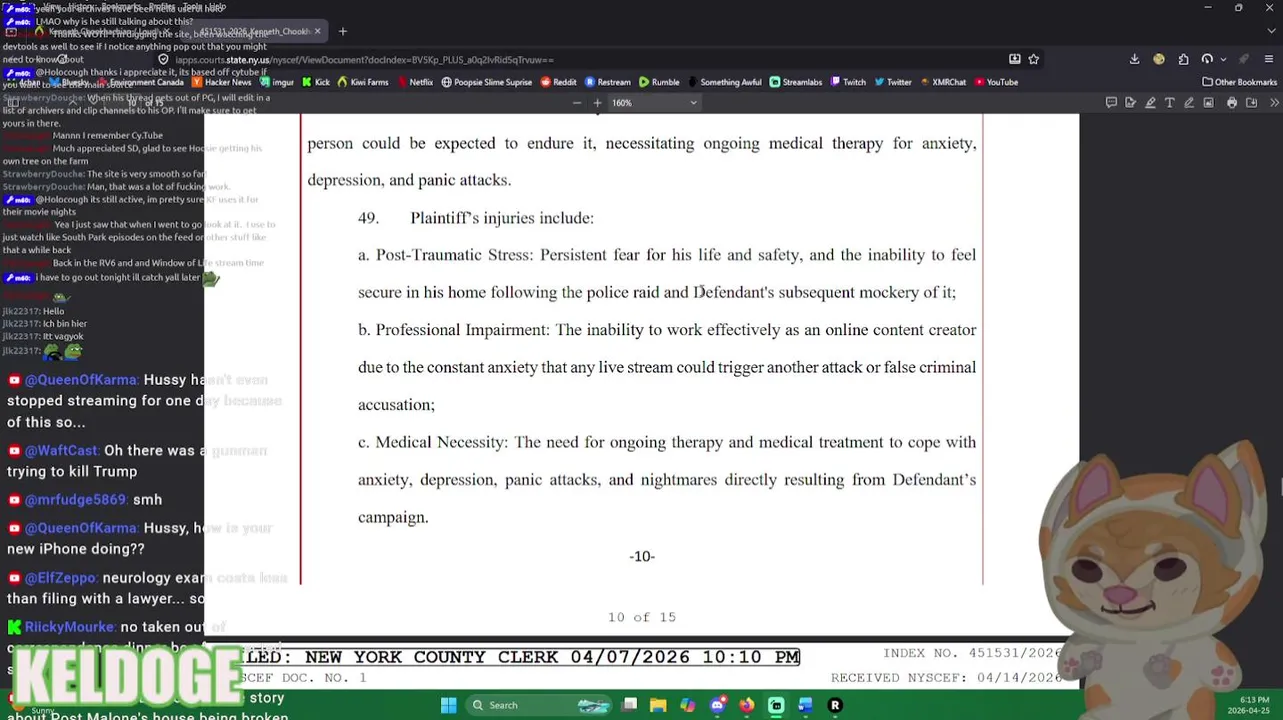Select the PDF highlight tool
Screen dimensions: 1283x720
pyautogui.click(x=1150, y=102)
